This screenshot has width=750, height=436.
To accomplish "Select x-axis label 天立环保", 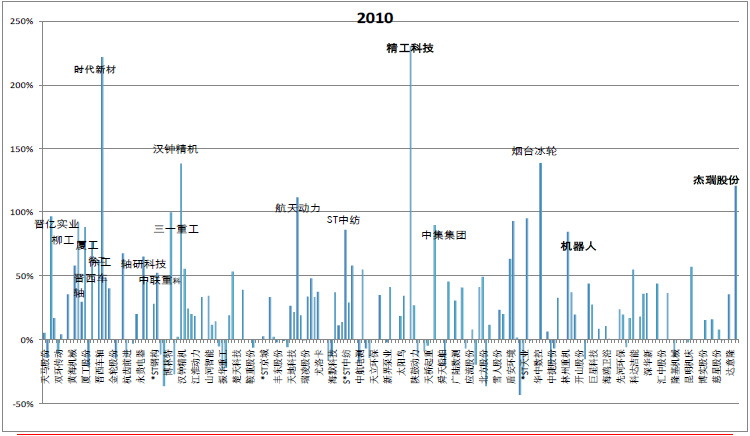I will [374, 367].
